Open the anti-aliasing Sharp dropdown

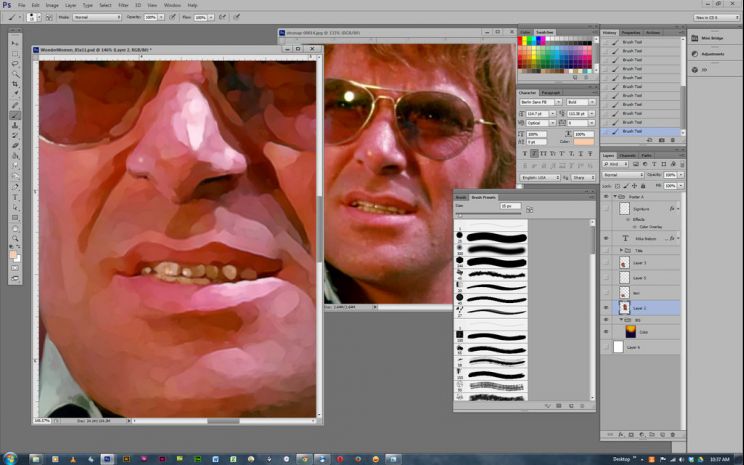coord(583,177)
